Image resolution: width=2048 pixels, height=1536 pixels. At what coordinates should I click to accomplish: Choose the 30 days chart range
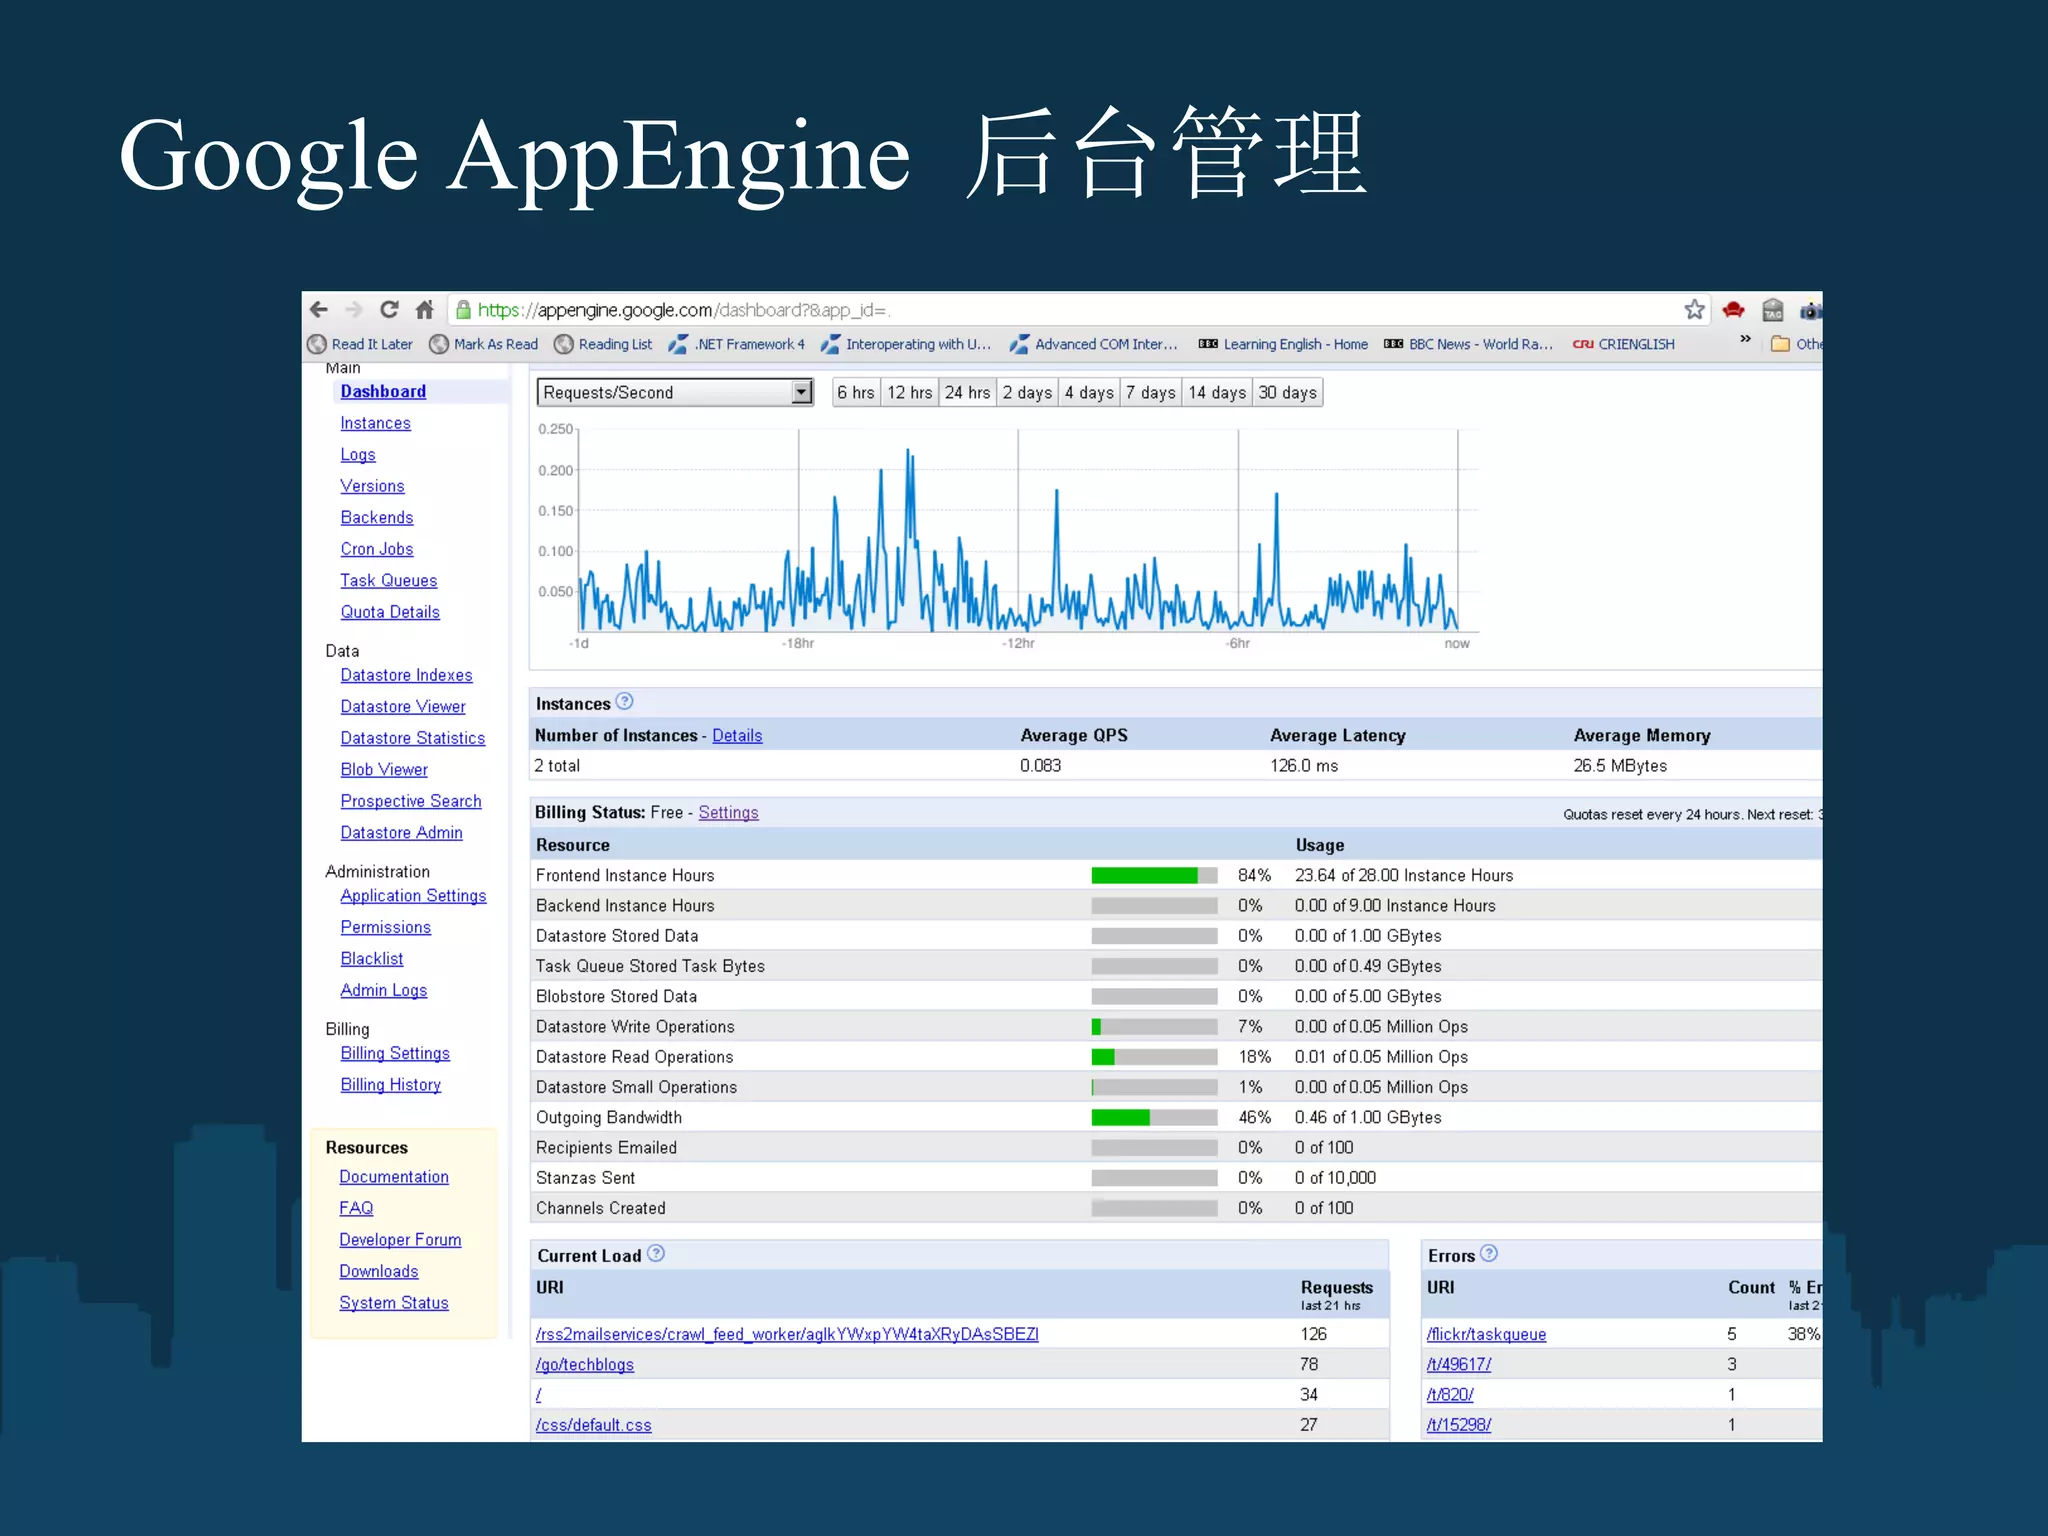click(x=1287, y=393)
